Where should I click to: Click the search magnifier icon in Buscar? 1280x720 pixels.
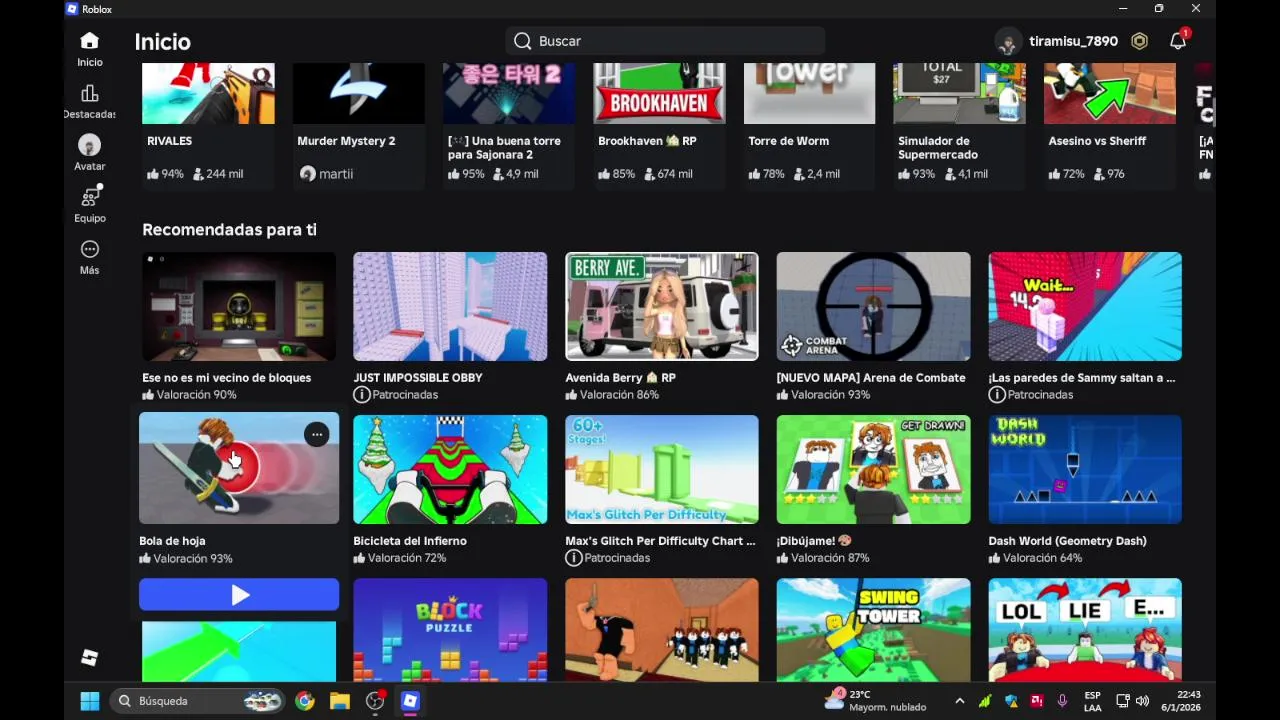point(522,41)
